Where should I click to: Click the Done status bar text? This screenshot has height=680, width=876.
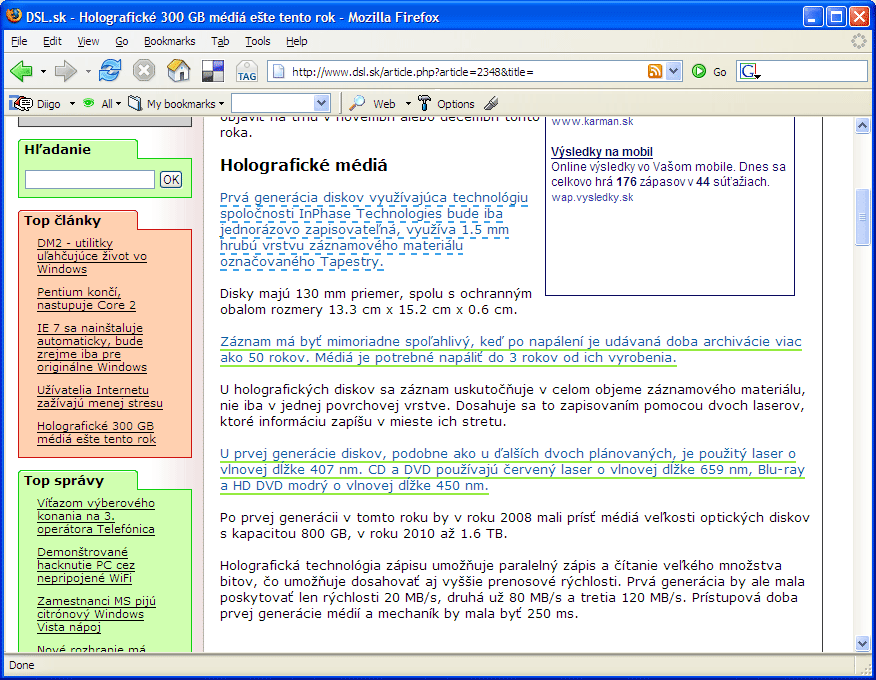pos(22,665)
